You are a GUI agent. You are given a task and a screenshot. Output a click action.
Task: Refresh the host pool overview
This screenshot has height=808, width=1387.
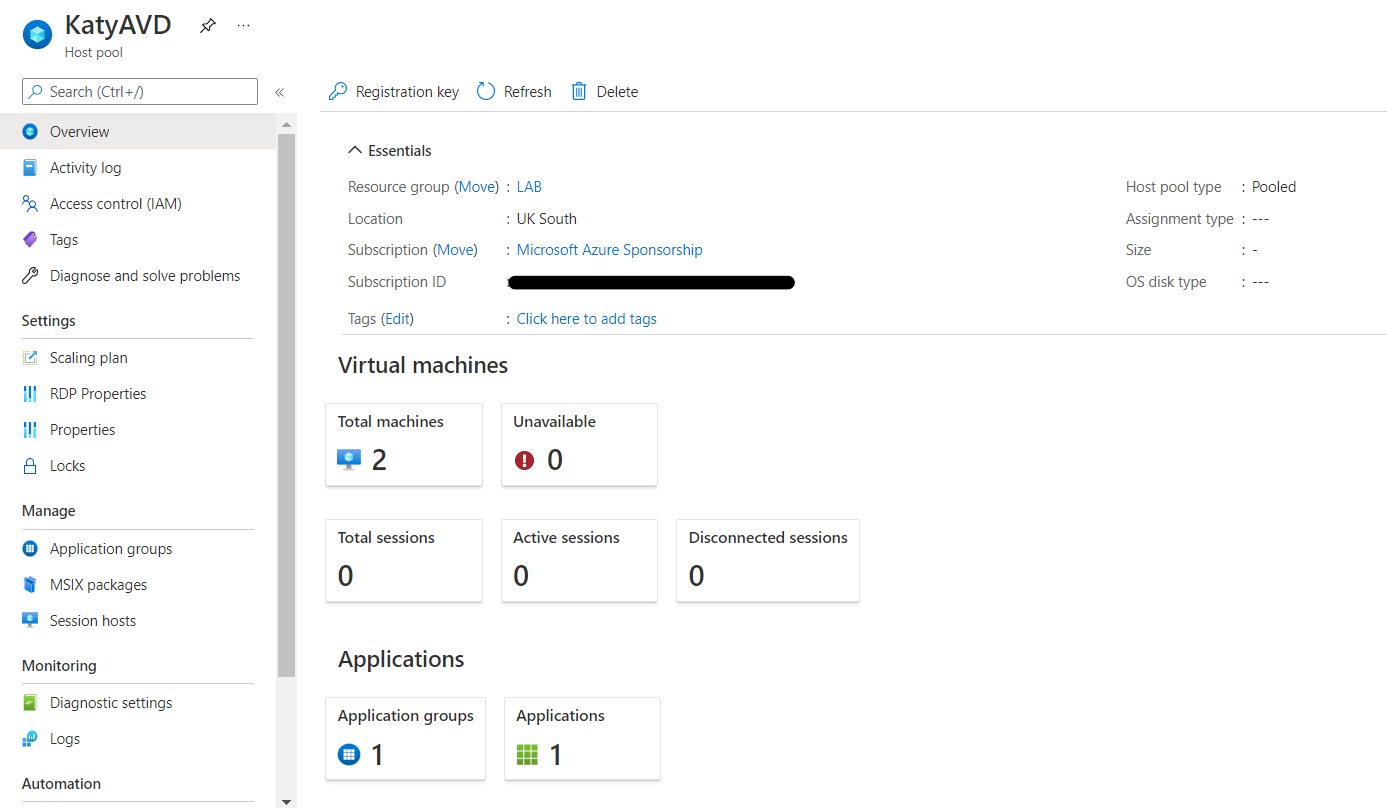click(513, 91)
